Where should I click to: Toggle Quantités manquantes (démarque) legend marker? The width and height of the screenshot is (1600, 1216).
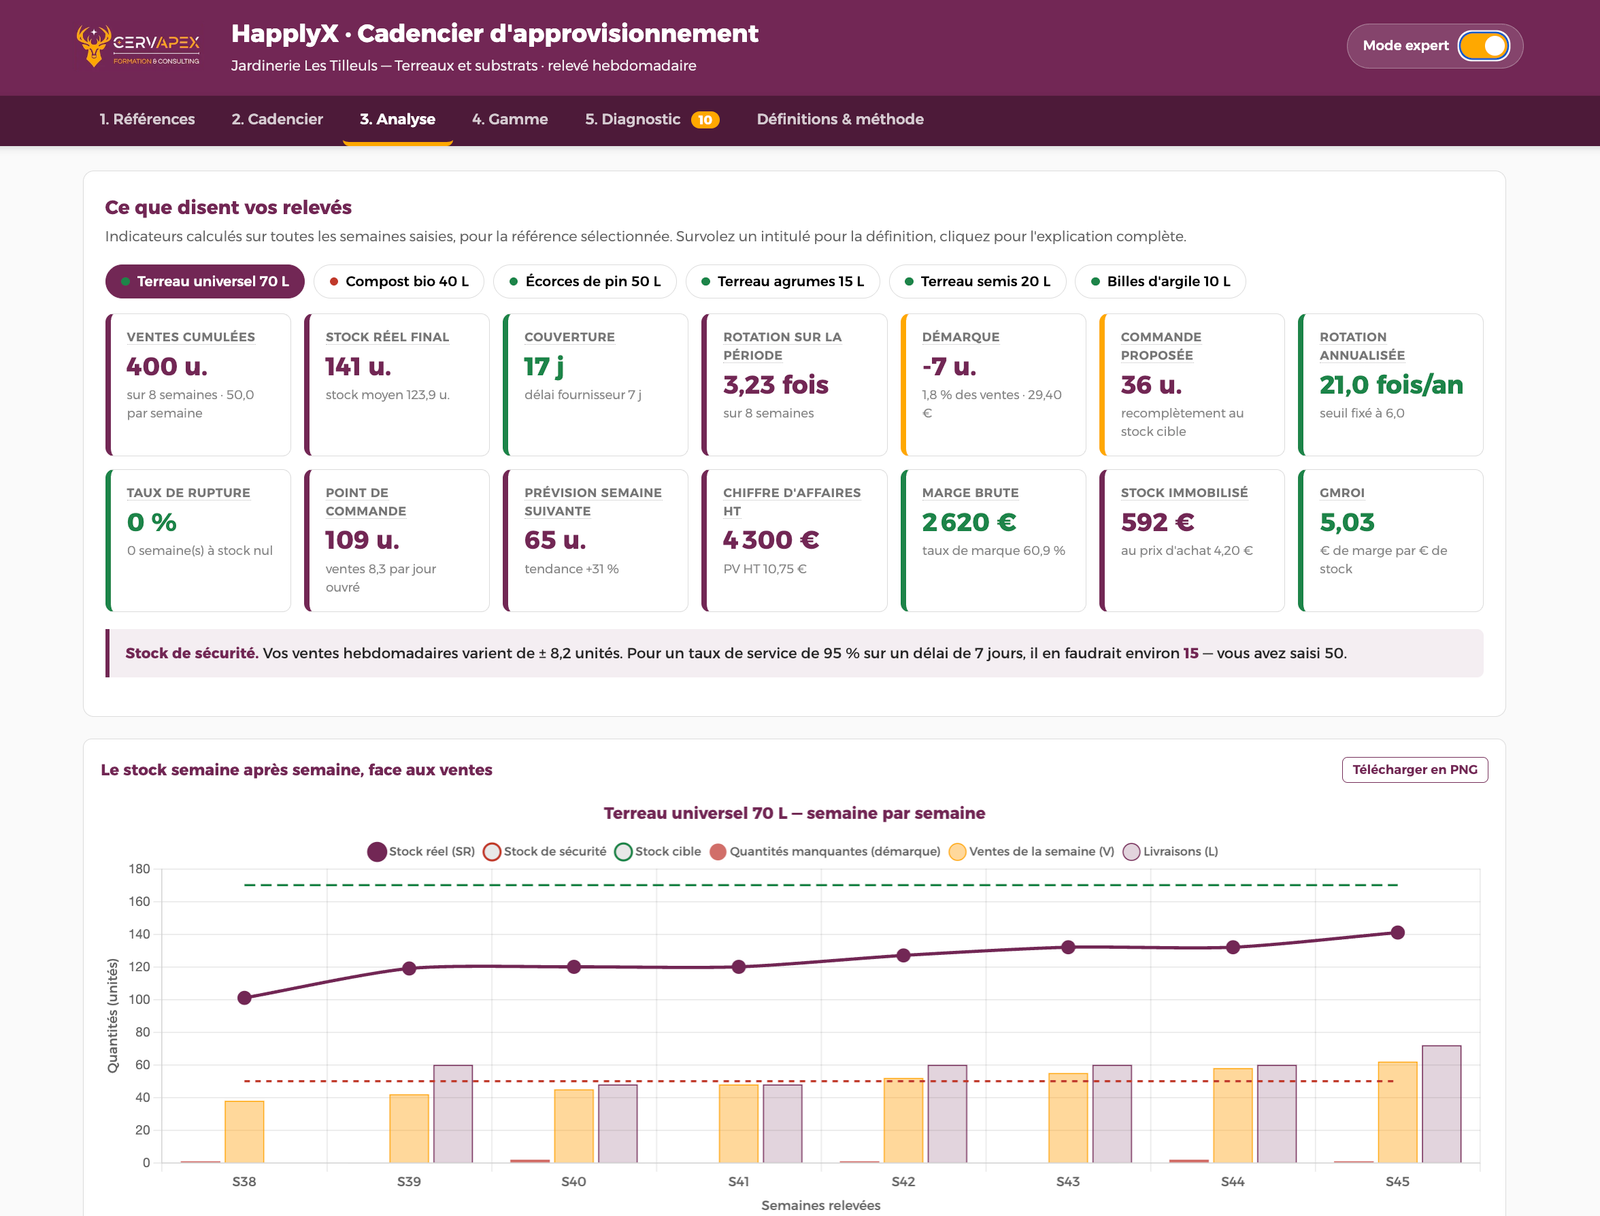(718, 852)
